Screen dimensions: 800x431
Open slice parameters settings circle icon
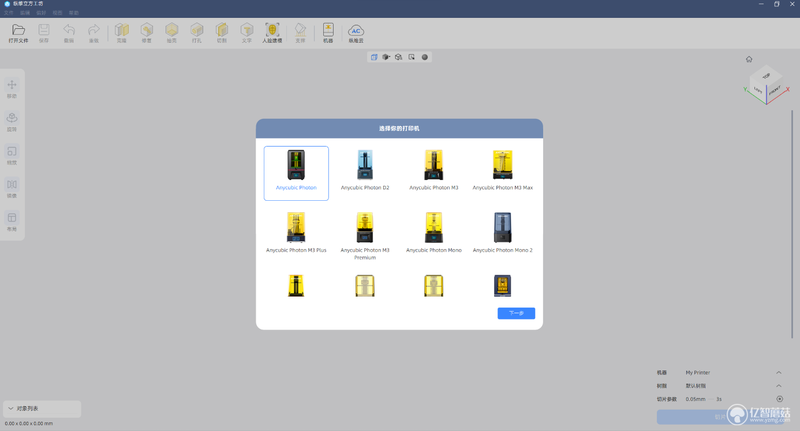point(780,399)
